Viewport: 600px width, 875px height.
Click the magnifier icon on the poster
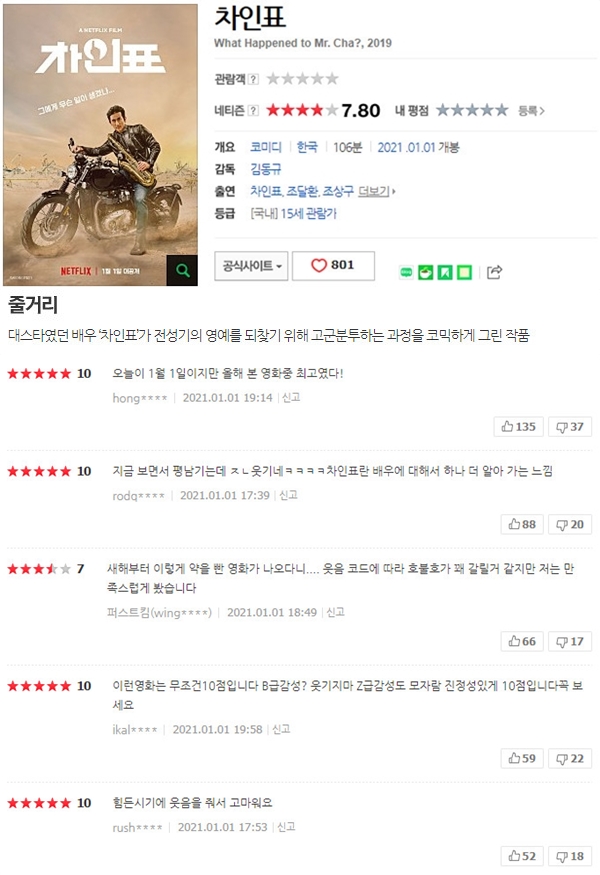coord(182,270)
